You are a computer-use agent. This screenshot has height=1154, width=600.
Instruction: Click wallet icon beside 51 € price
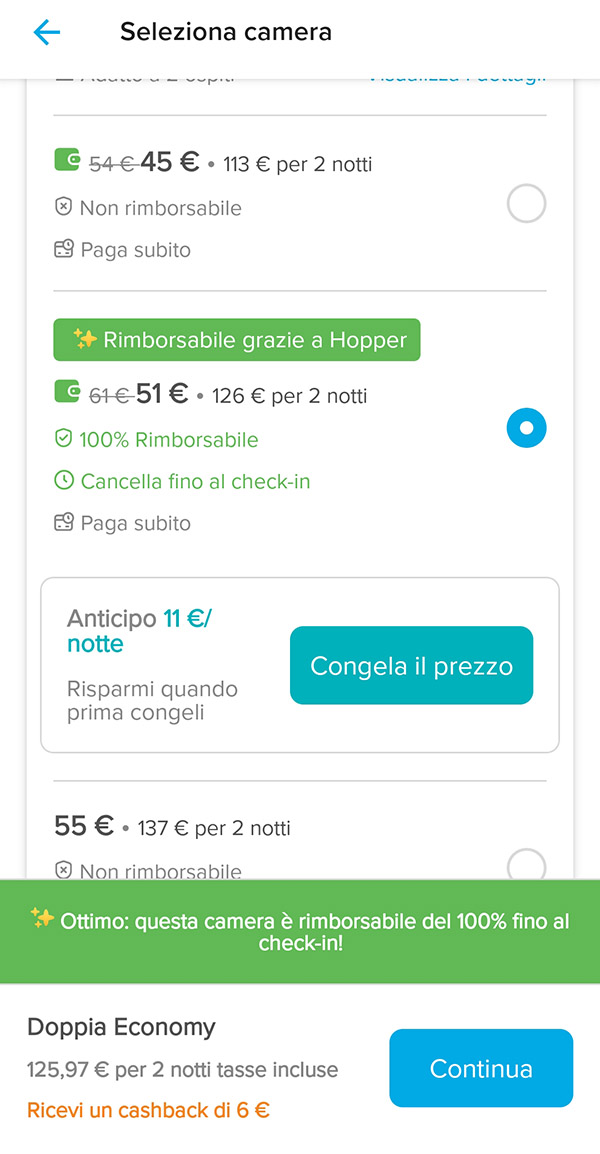(x=67, y=392)
